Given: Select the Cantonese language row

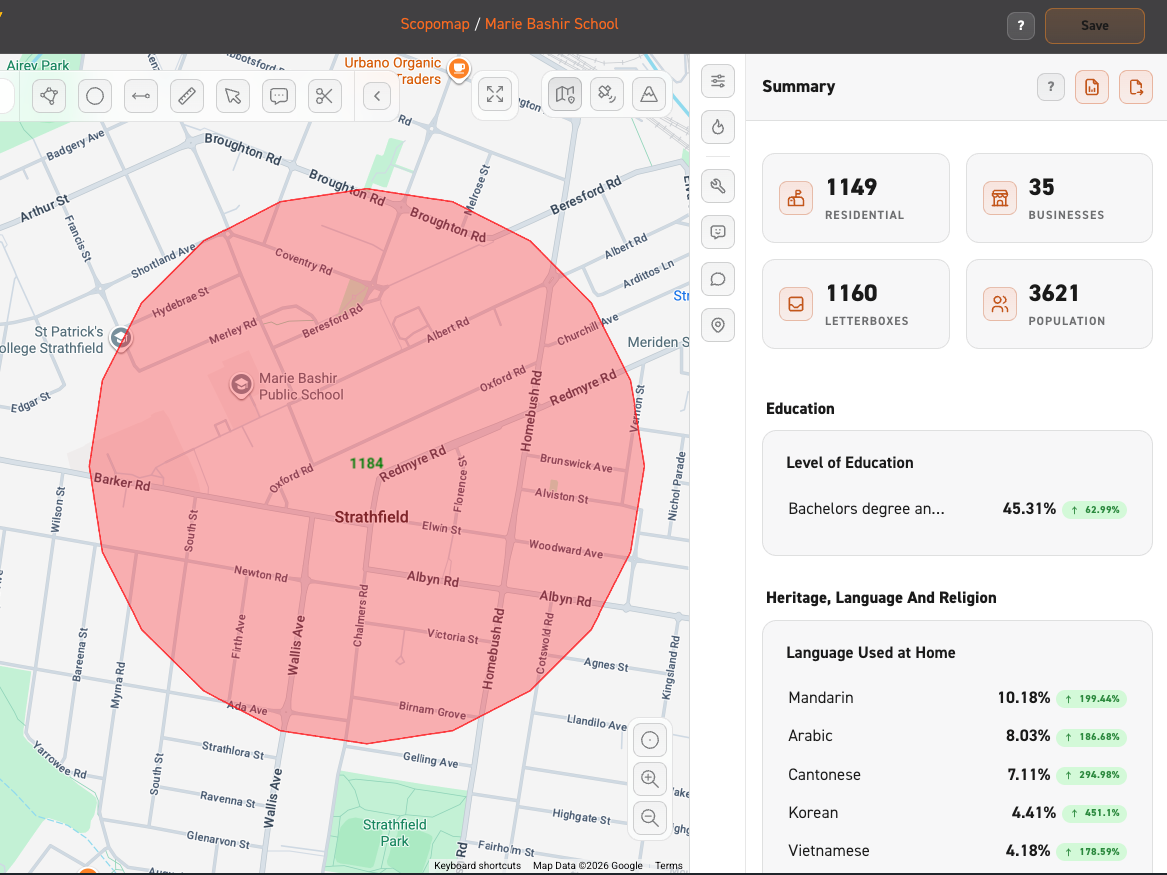Looking at the screenshot, I should [957, 775].
